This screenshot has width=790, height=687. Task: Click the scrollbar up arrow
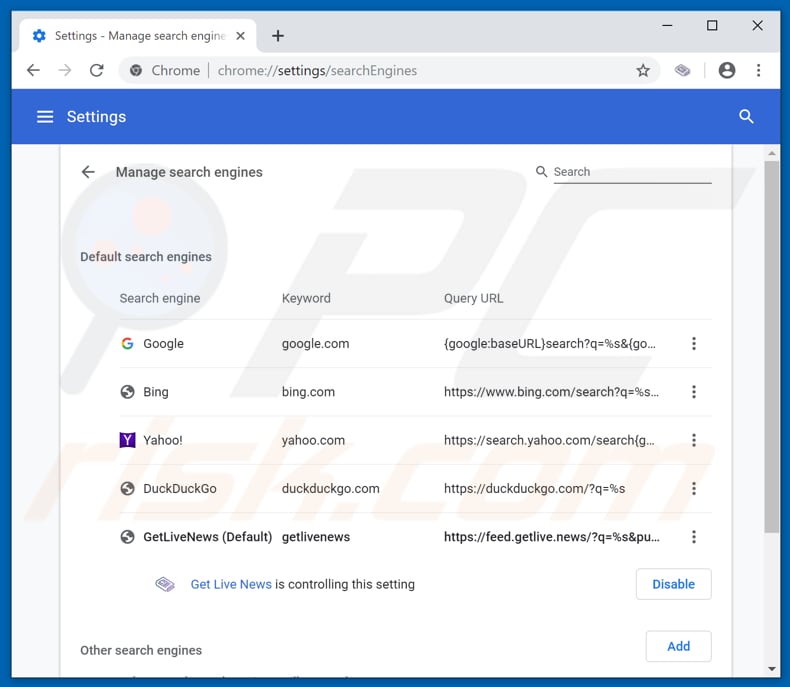point(771,153)
